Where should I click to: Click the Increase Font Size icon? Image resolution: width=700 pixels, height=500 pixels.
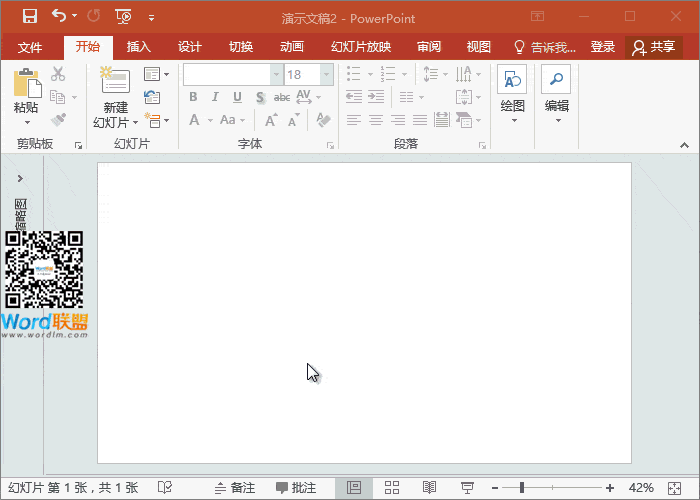click(271, 120)
